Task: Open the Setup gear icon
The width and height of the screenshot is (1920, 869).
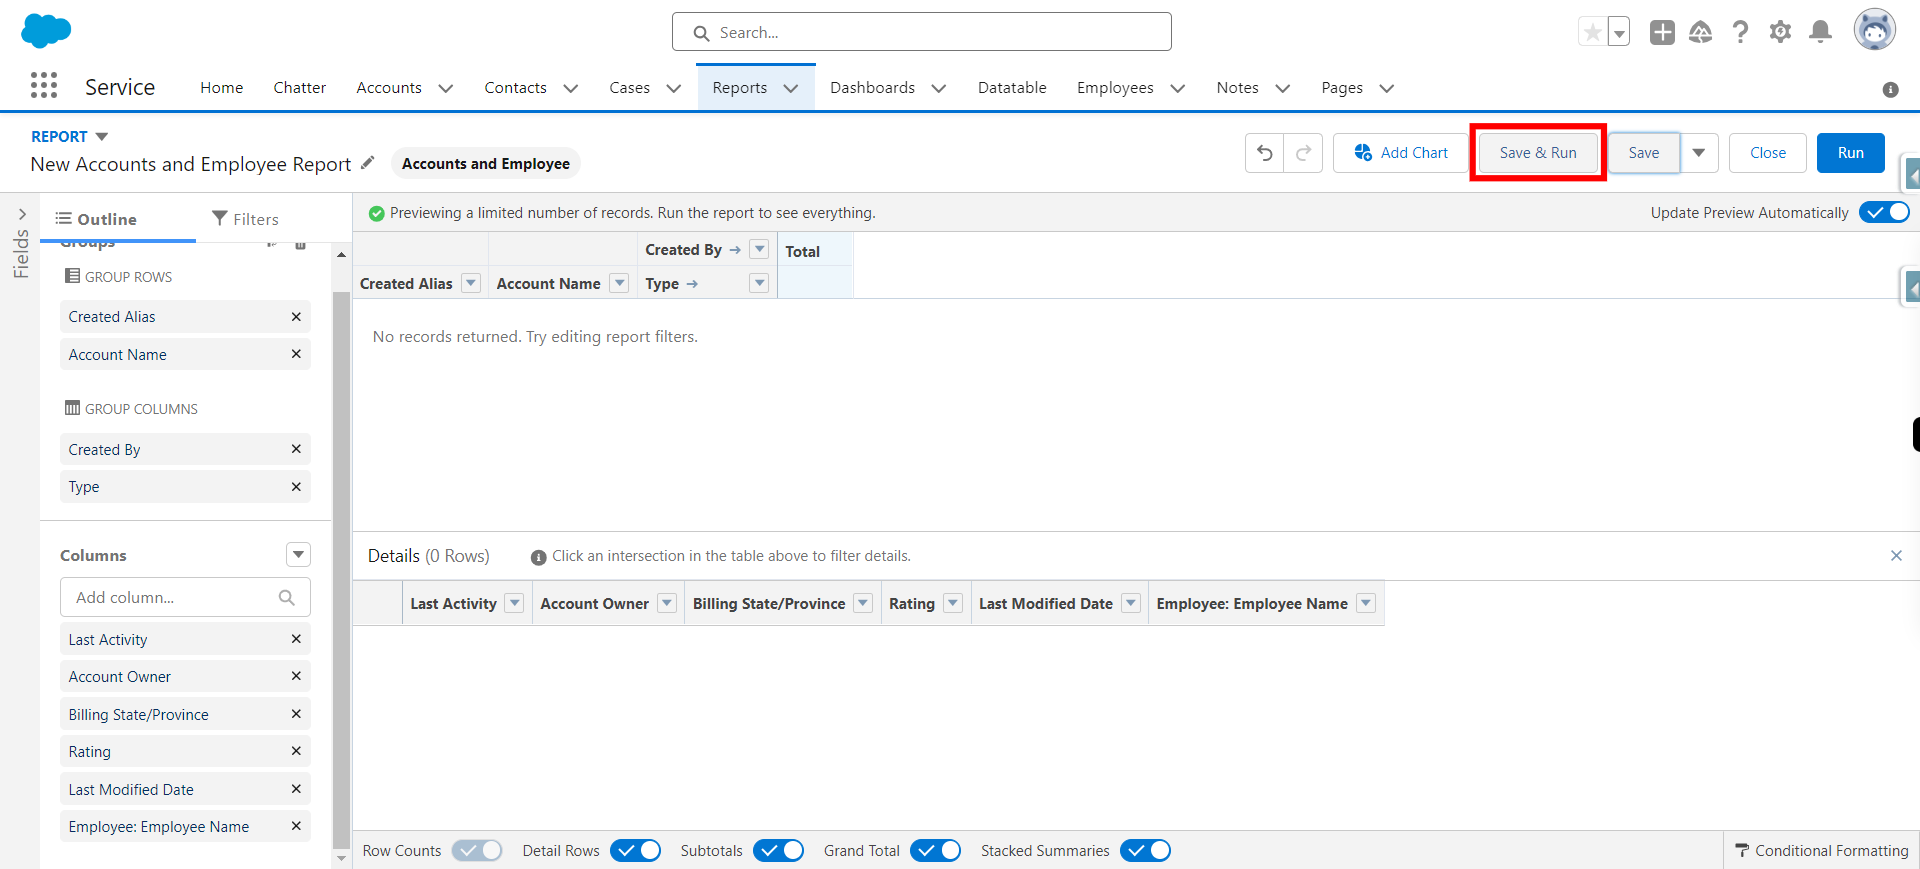Action: pyautogui.click(x=1780, y=32)
